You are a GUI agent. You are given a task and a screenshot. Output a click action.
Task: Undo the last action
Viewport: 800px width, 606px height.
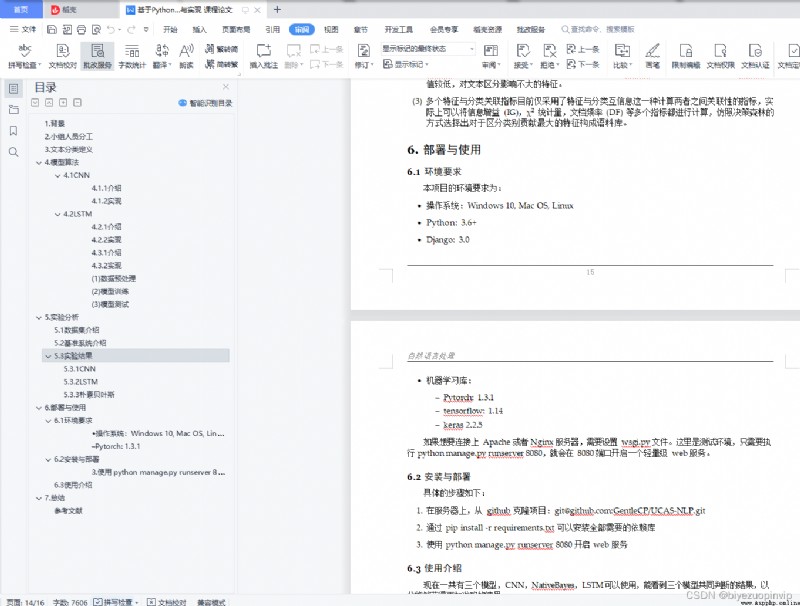tap(111, 30)
